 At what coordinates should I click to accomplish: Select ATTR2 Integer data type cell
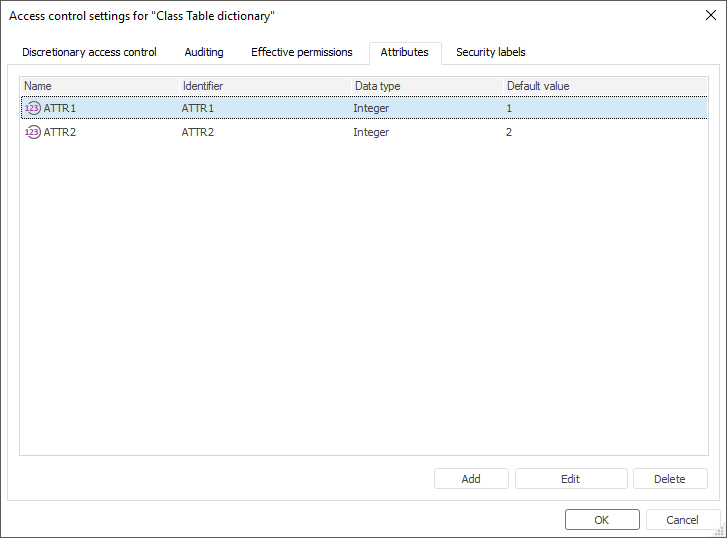(x=371, y=132)
